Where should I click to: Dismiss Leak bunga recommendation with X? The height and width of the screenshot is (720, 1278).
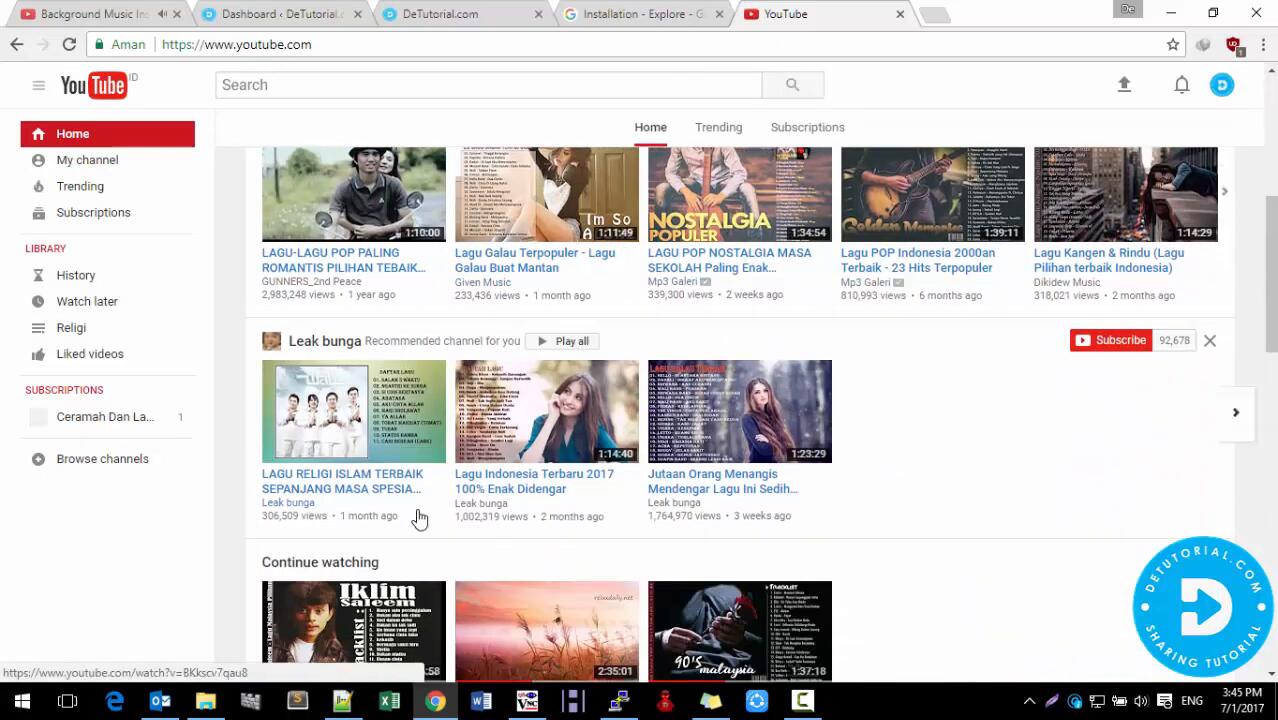click(x=1210, y=341)
